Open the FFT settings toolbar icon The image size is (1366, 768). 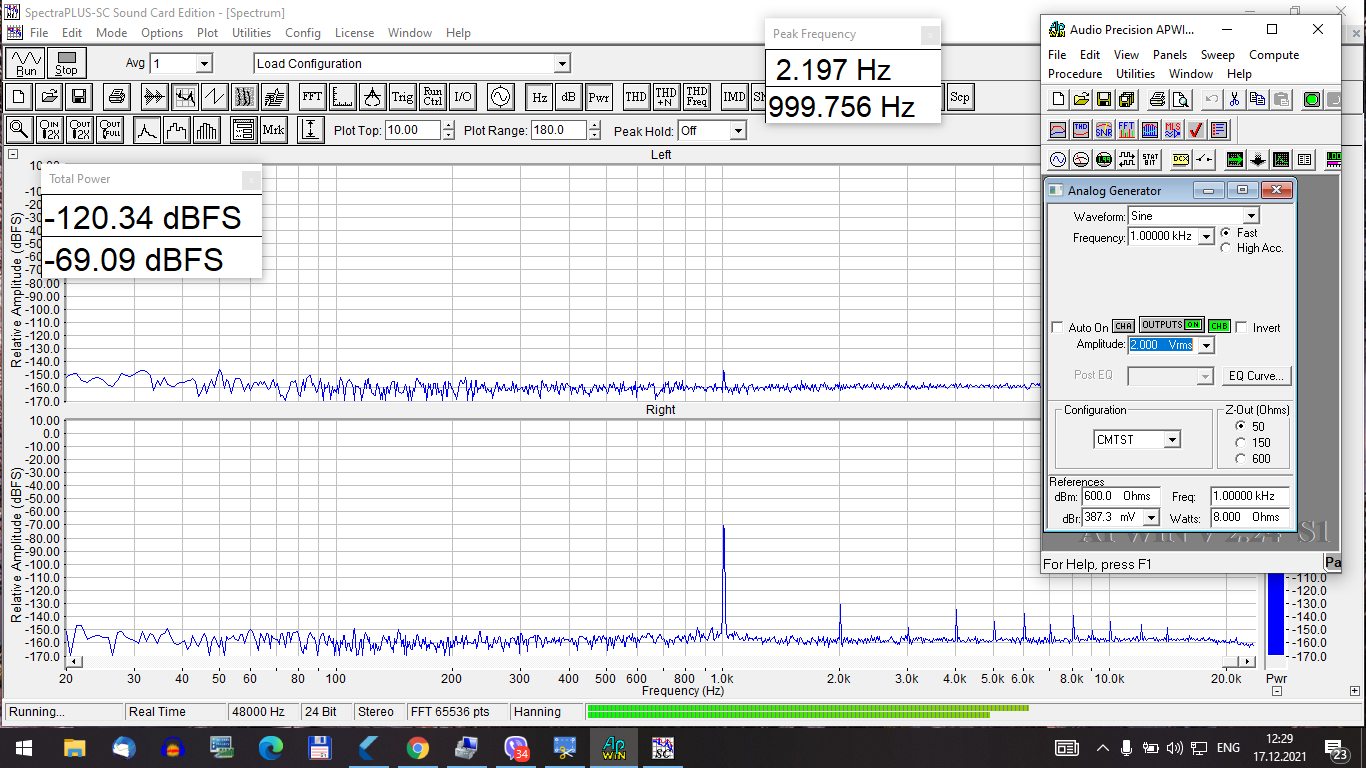(x=312, y=97)
